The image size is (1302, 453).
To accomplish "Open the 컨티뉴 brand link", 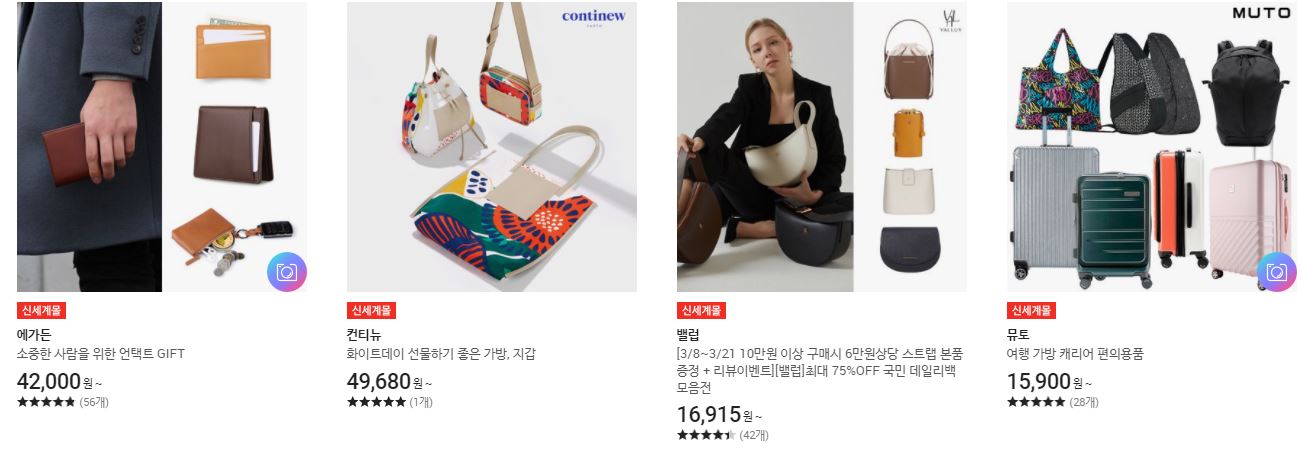I will pos(364,335).
